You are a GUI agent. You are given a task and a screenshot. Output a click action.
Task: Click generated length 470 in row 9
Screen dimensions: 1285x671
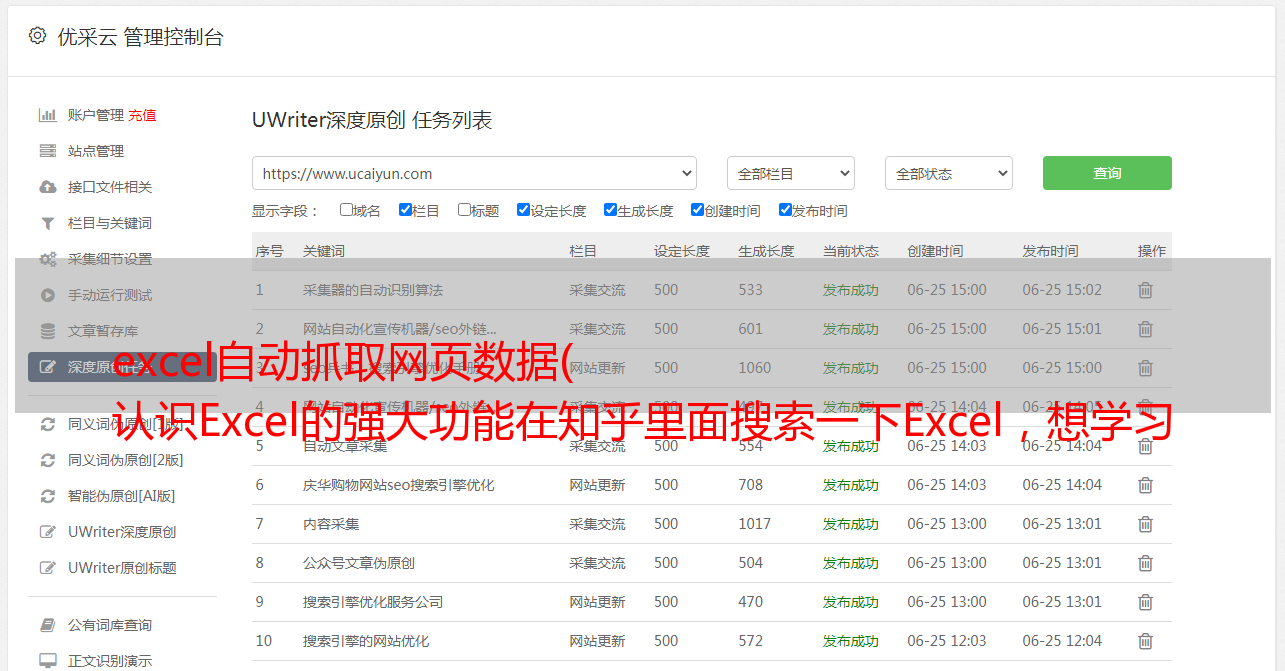(751, 602)
